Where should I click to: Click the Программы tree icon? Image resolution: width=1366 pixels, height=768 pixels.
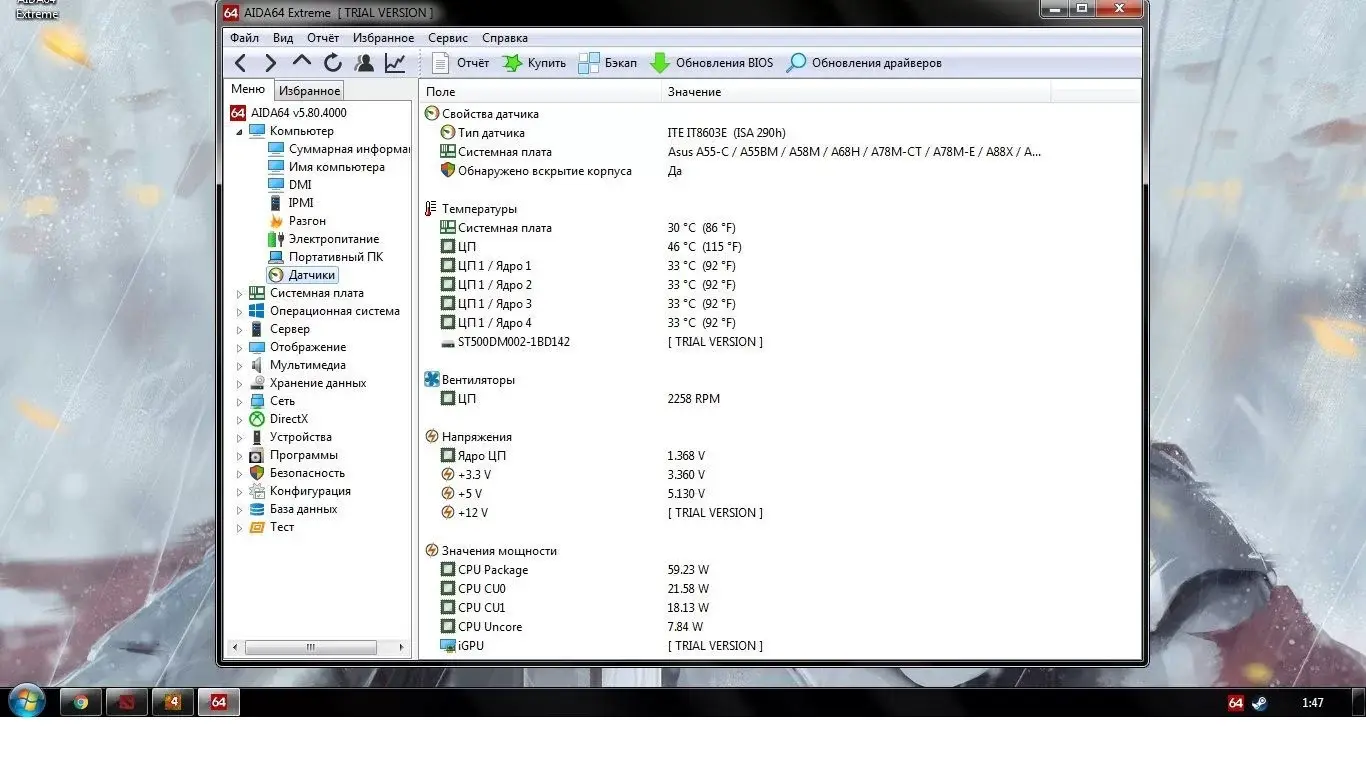[257, 455]
